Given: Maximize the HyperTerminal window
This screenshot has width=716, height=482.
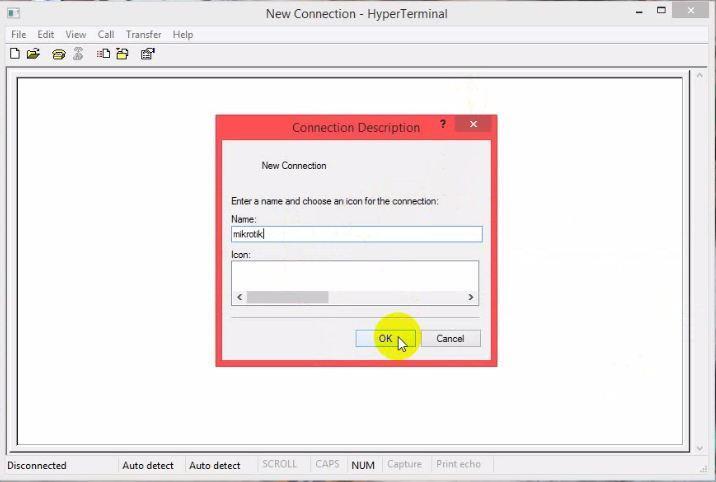Looking at the screenshot, I should tap(661, 10).
